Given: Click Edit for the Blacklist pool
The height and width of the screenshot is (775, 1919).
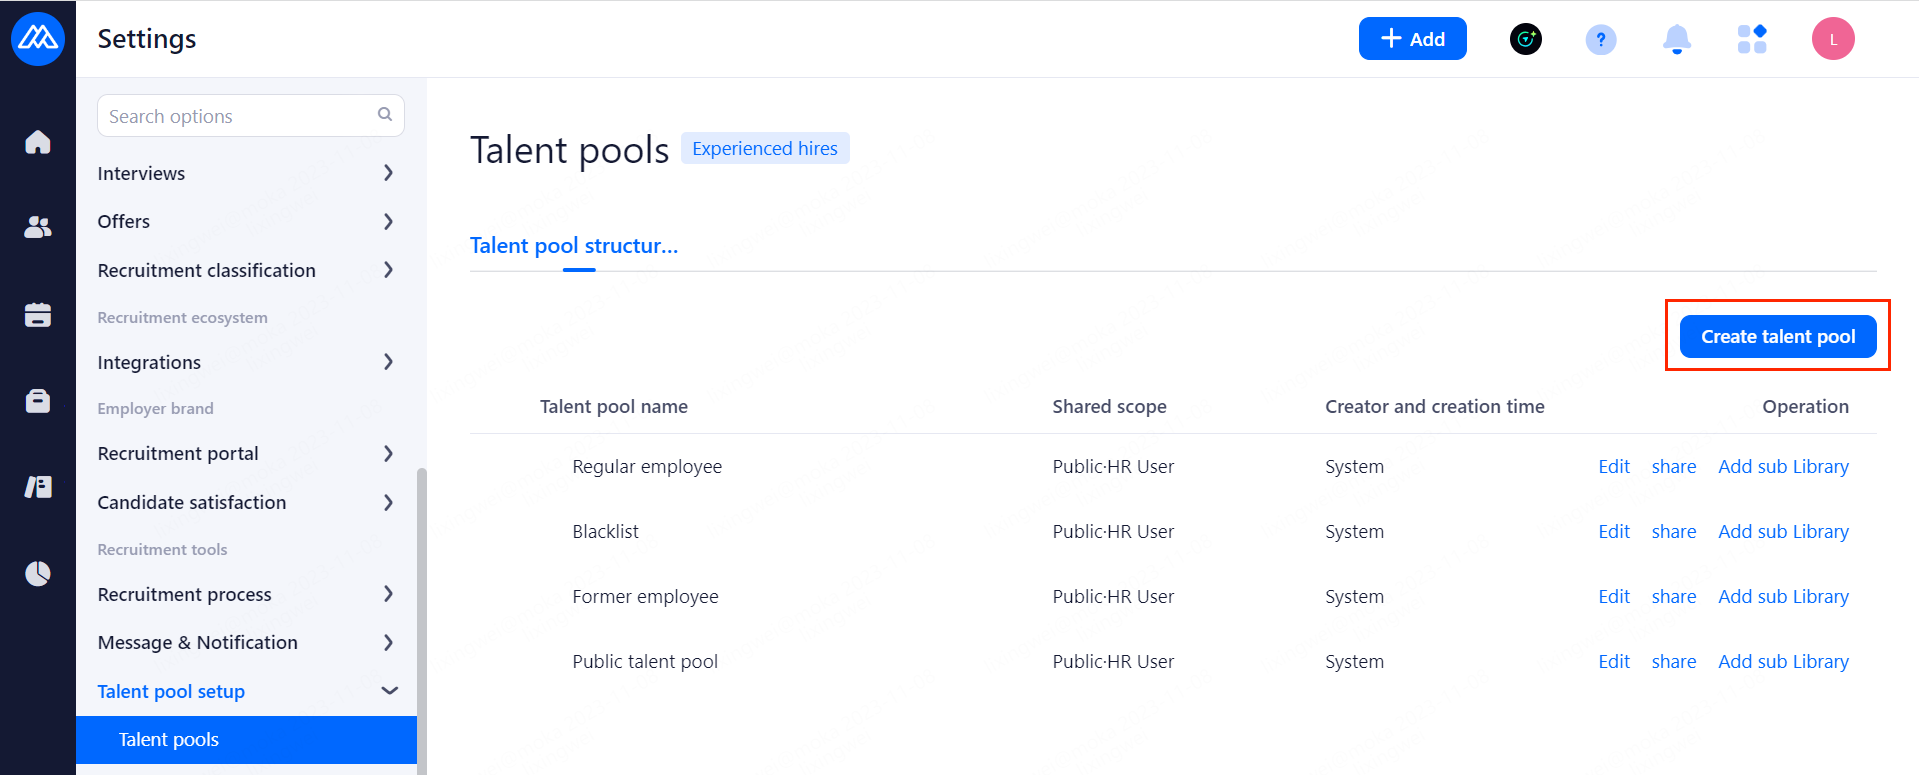Looking at the screenshot, I should [1613, 532].
